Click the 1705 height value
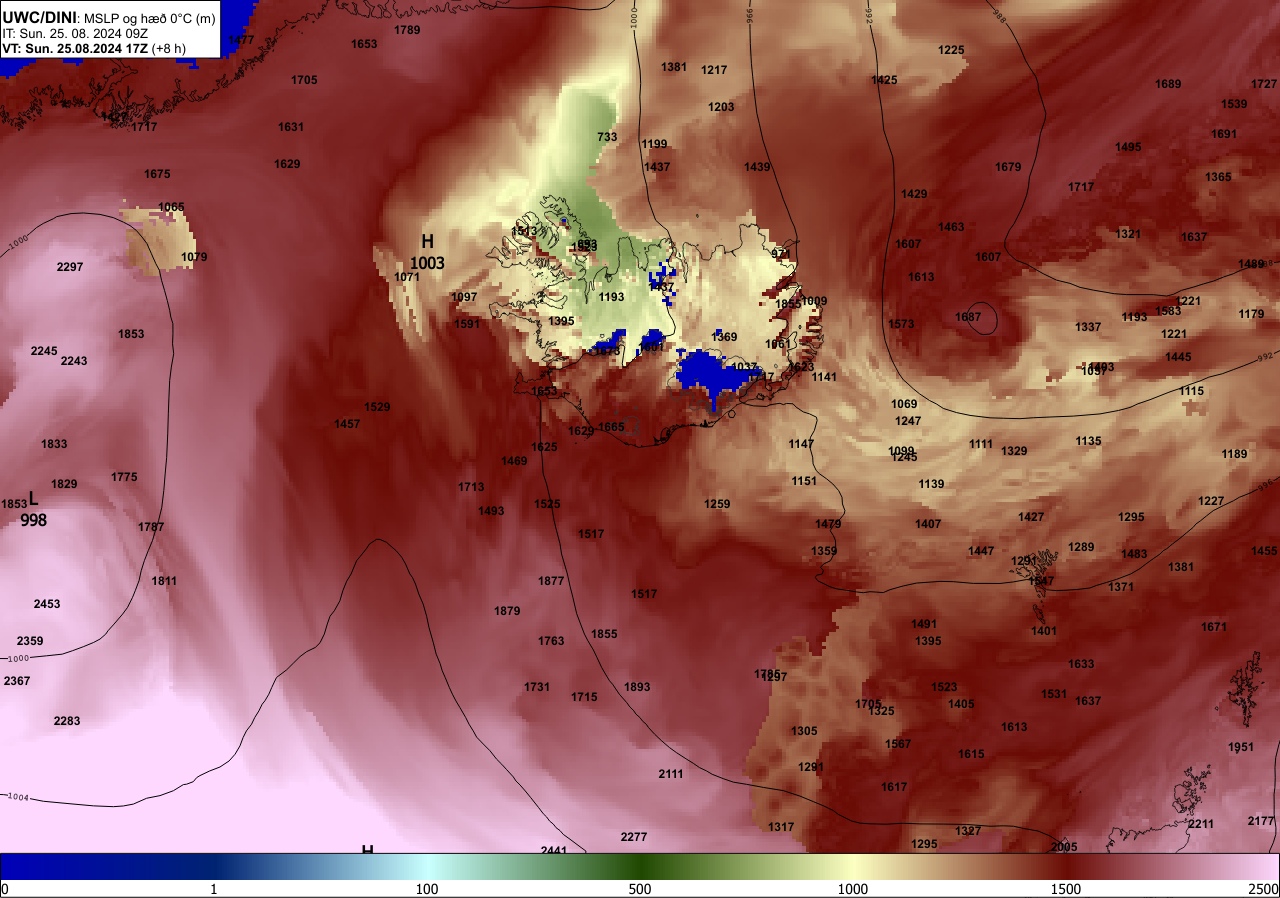The height and width of the screenshot is (898, 1280). coord(304,80)
